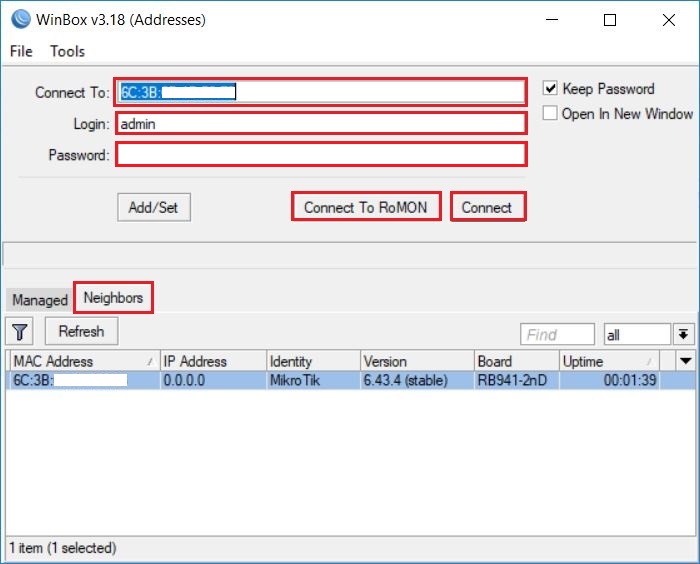The width and height of the screenshot is (700, 564).
Task: Click the Connect To RoMON button
Action: point(366,207)
